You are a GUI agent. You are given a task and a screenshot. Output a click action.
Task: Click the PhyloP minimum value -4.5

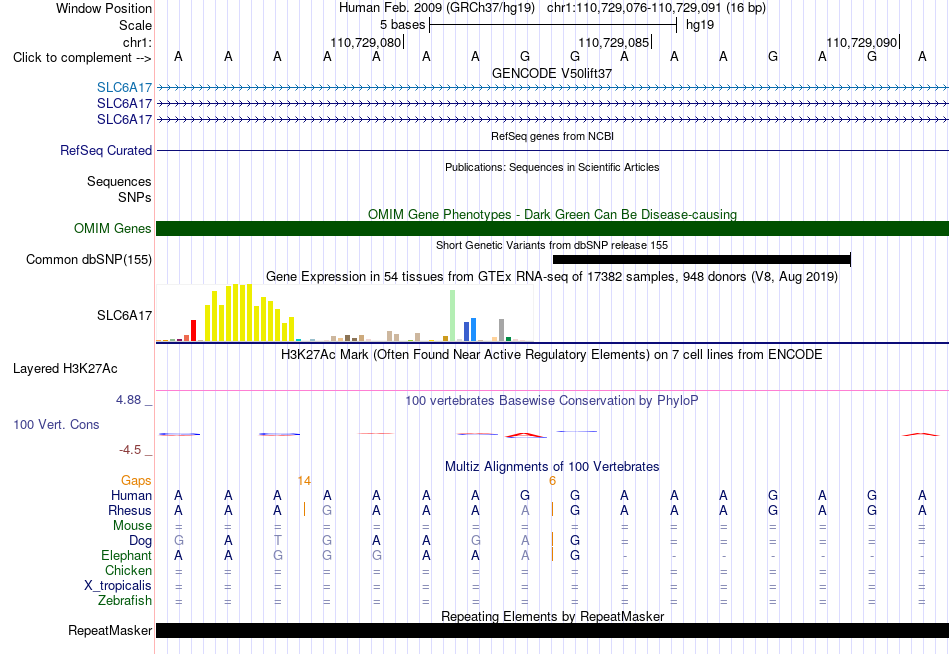(x=130, y=450)
